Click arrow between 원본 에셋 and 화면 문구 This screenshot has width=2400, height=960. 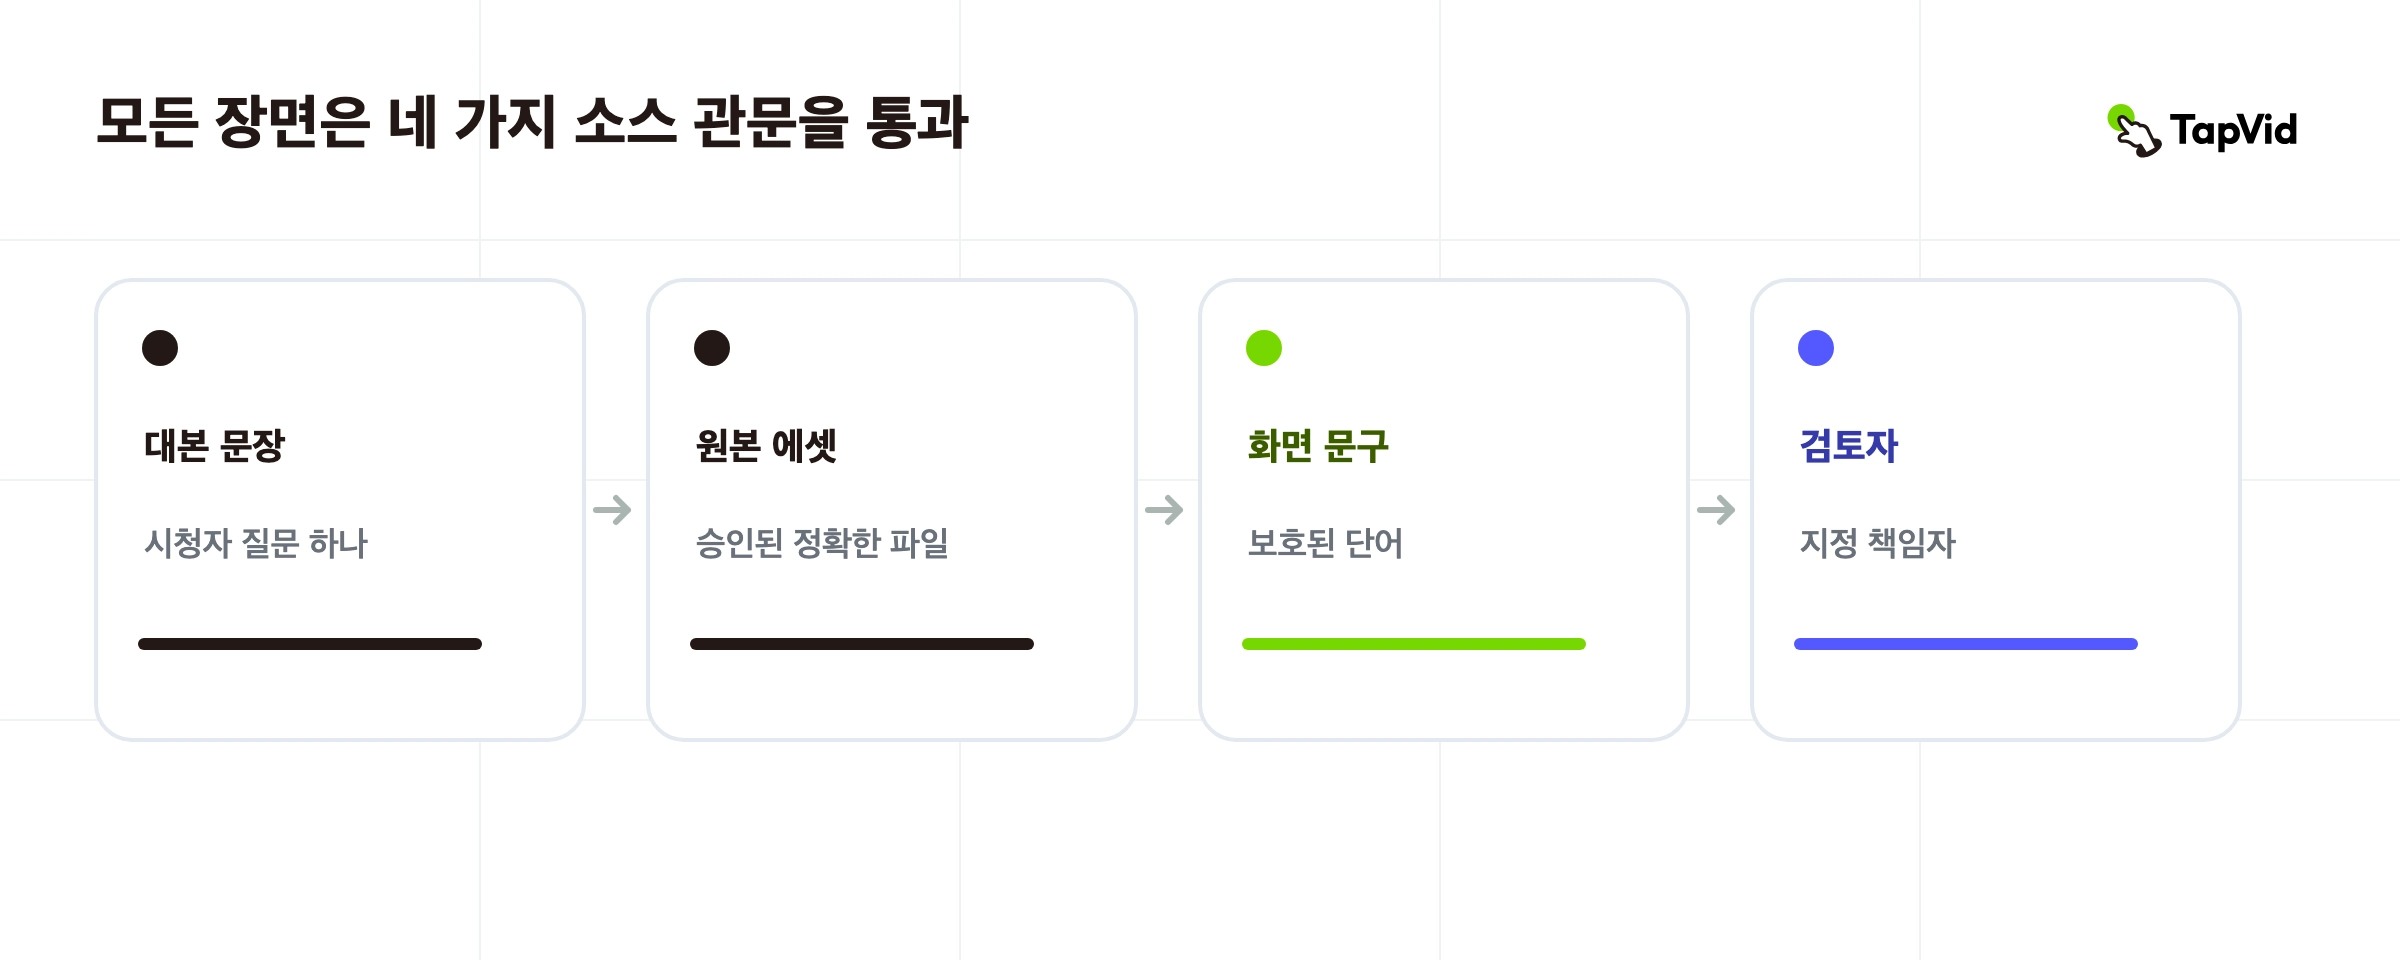point(1164,510)
